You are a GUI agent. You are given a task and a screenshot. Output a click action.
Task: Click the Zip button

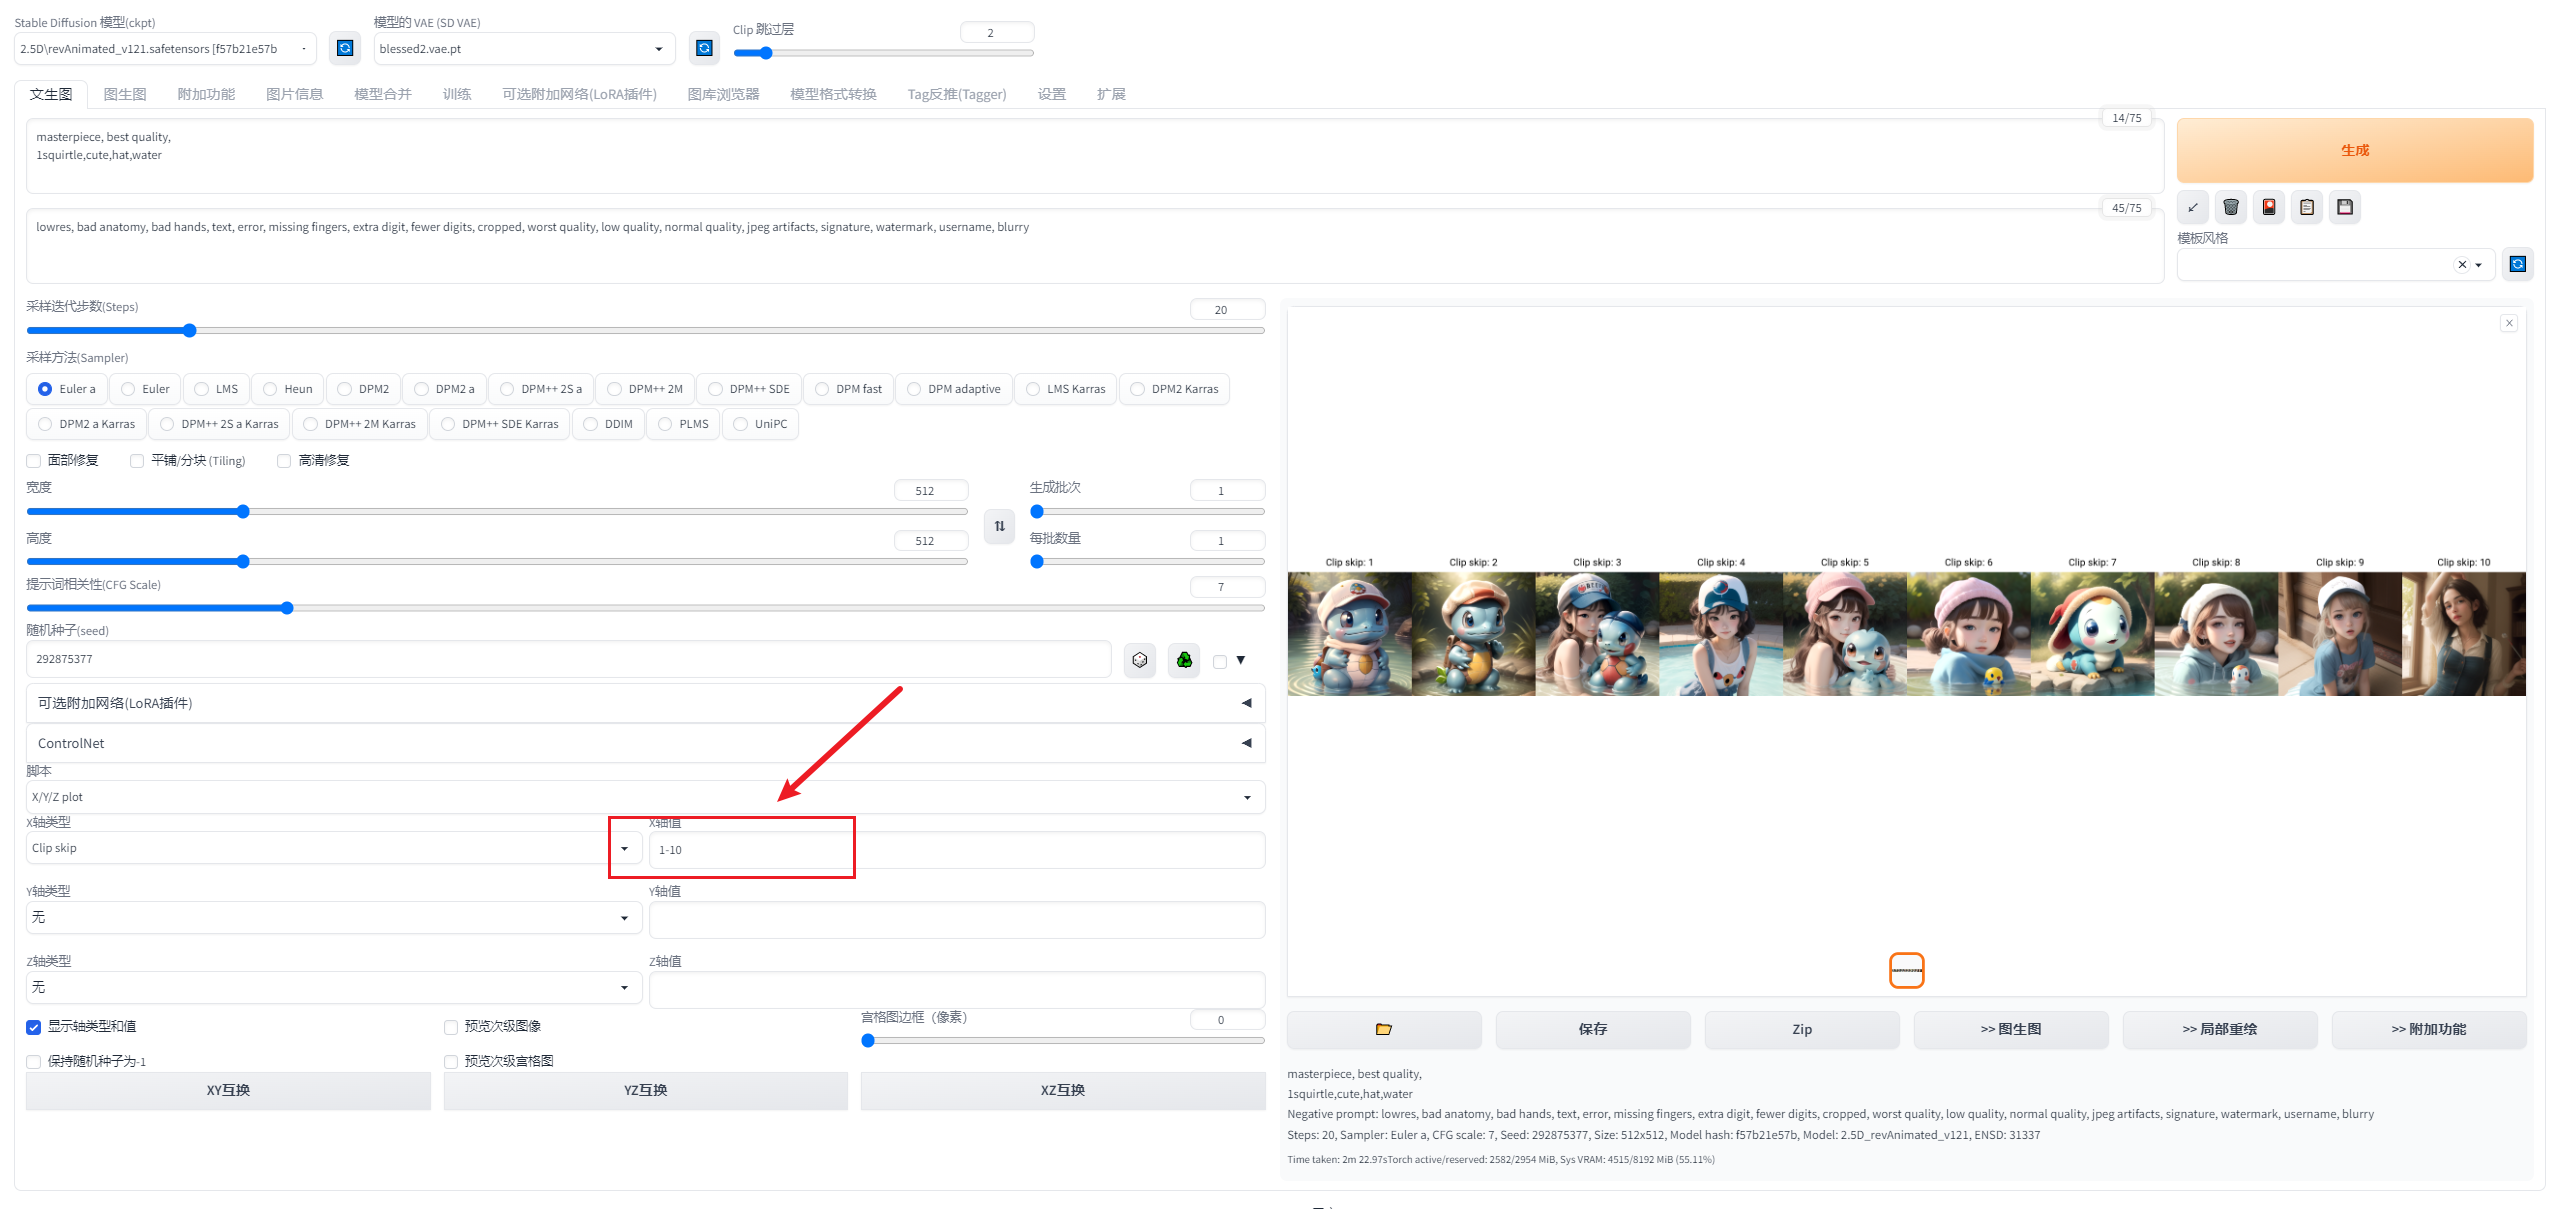pyautogui.click(x=1802, y=1029)
